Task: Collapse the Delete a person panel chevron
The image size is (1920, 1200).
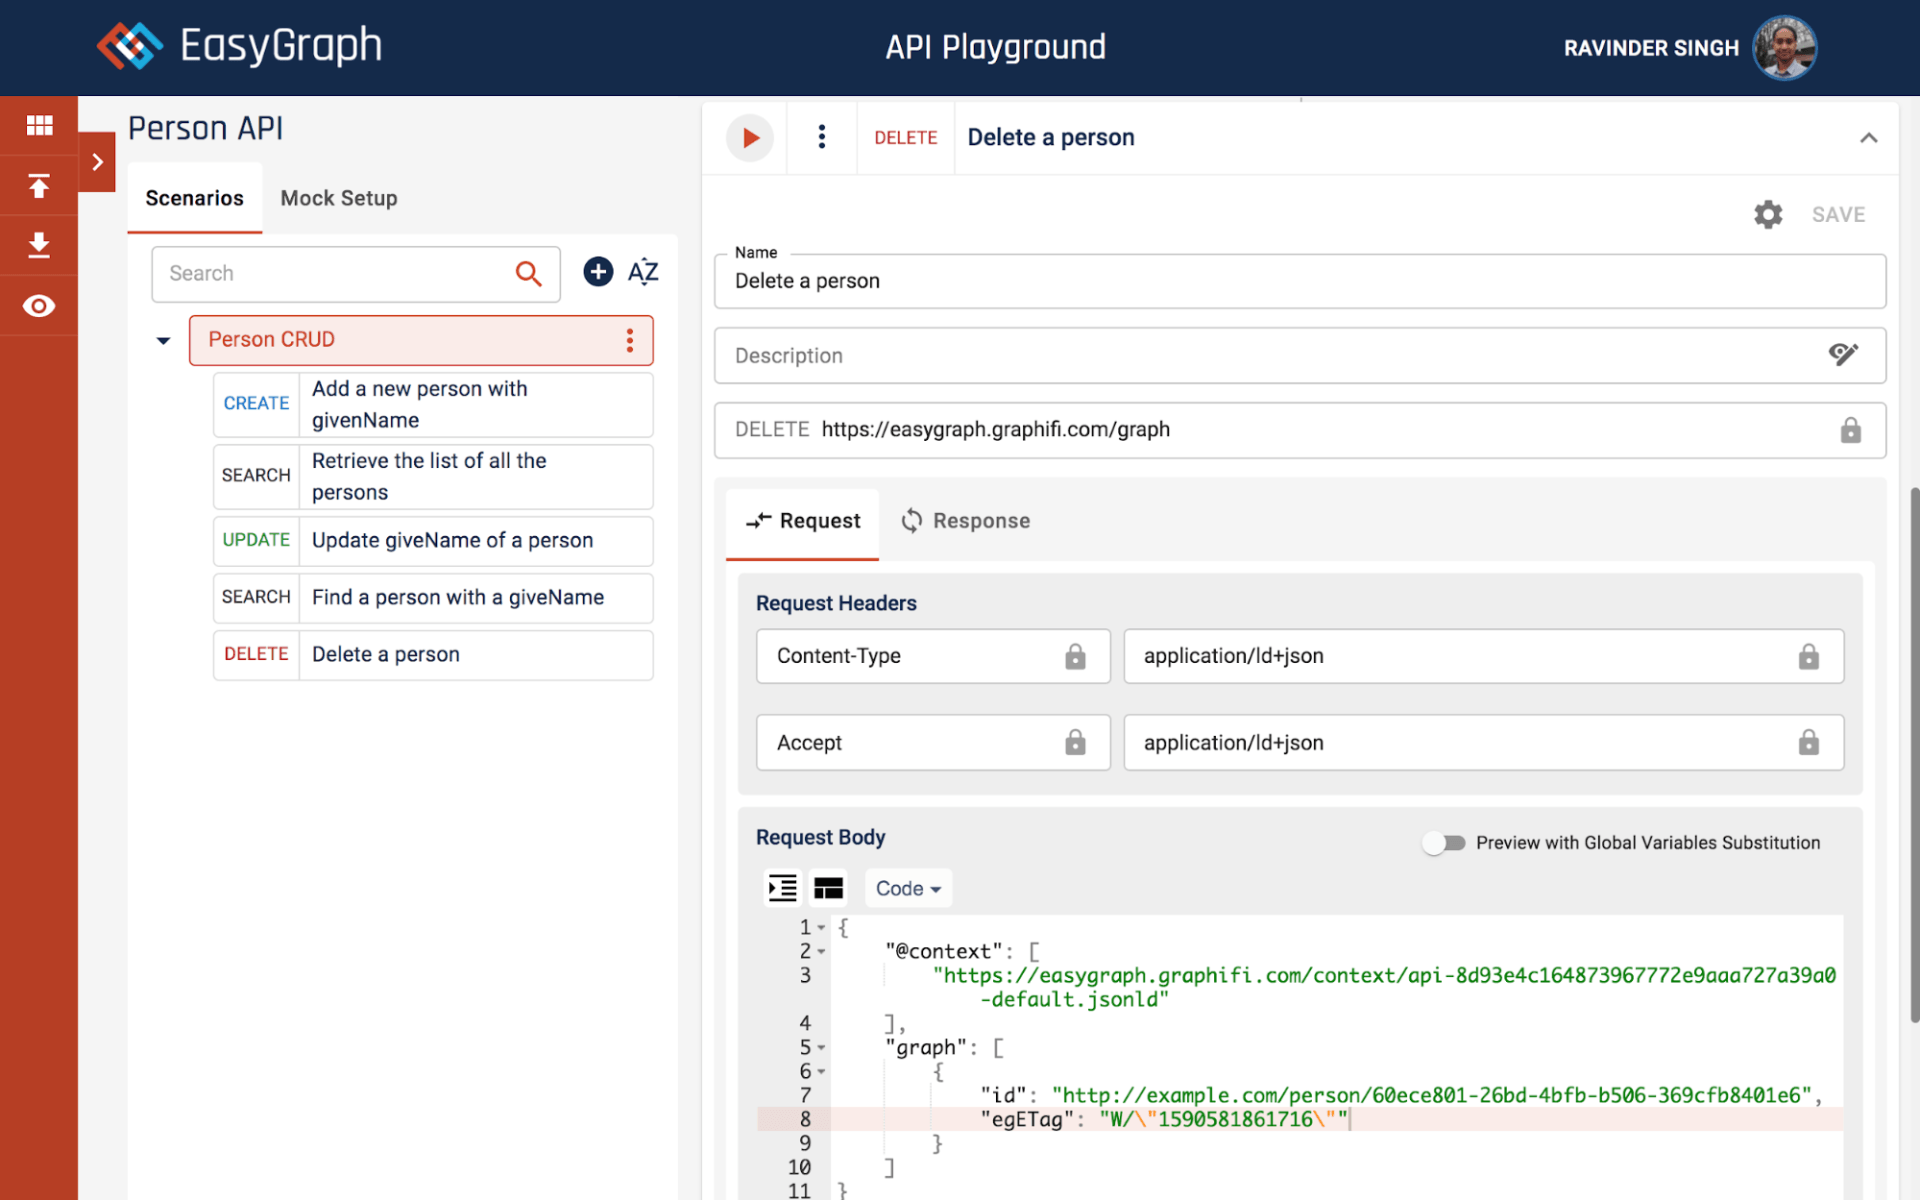Action: 1868,138
